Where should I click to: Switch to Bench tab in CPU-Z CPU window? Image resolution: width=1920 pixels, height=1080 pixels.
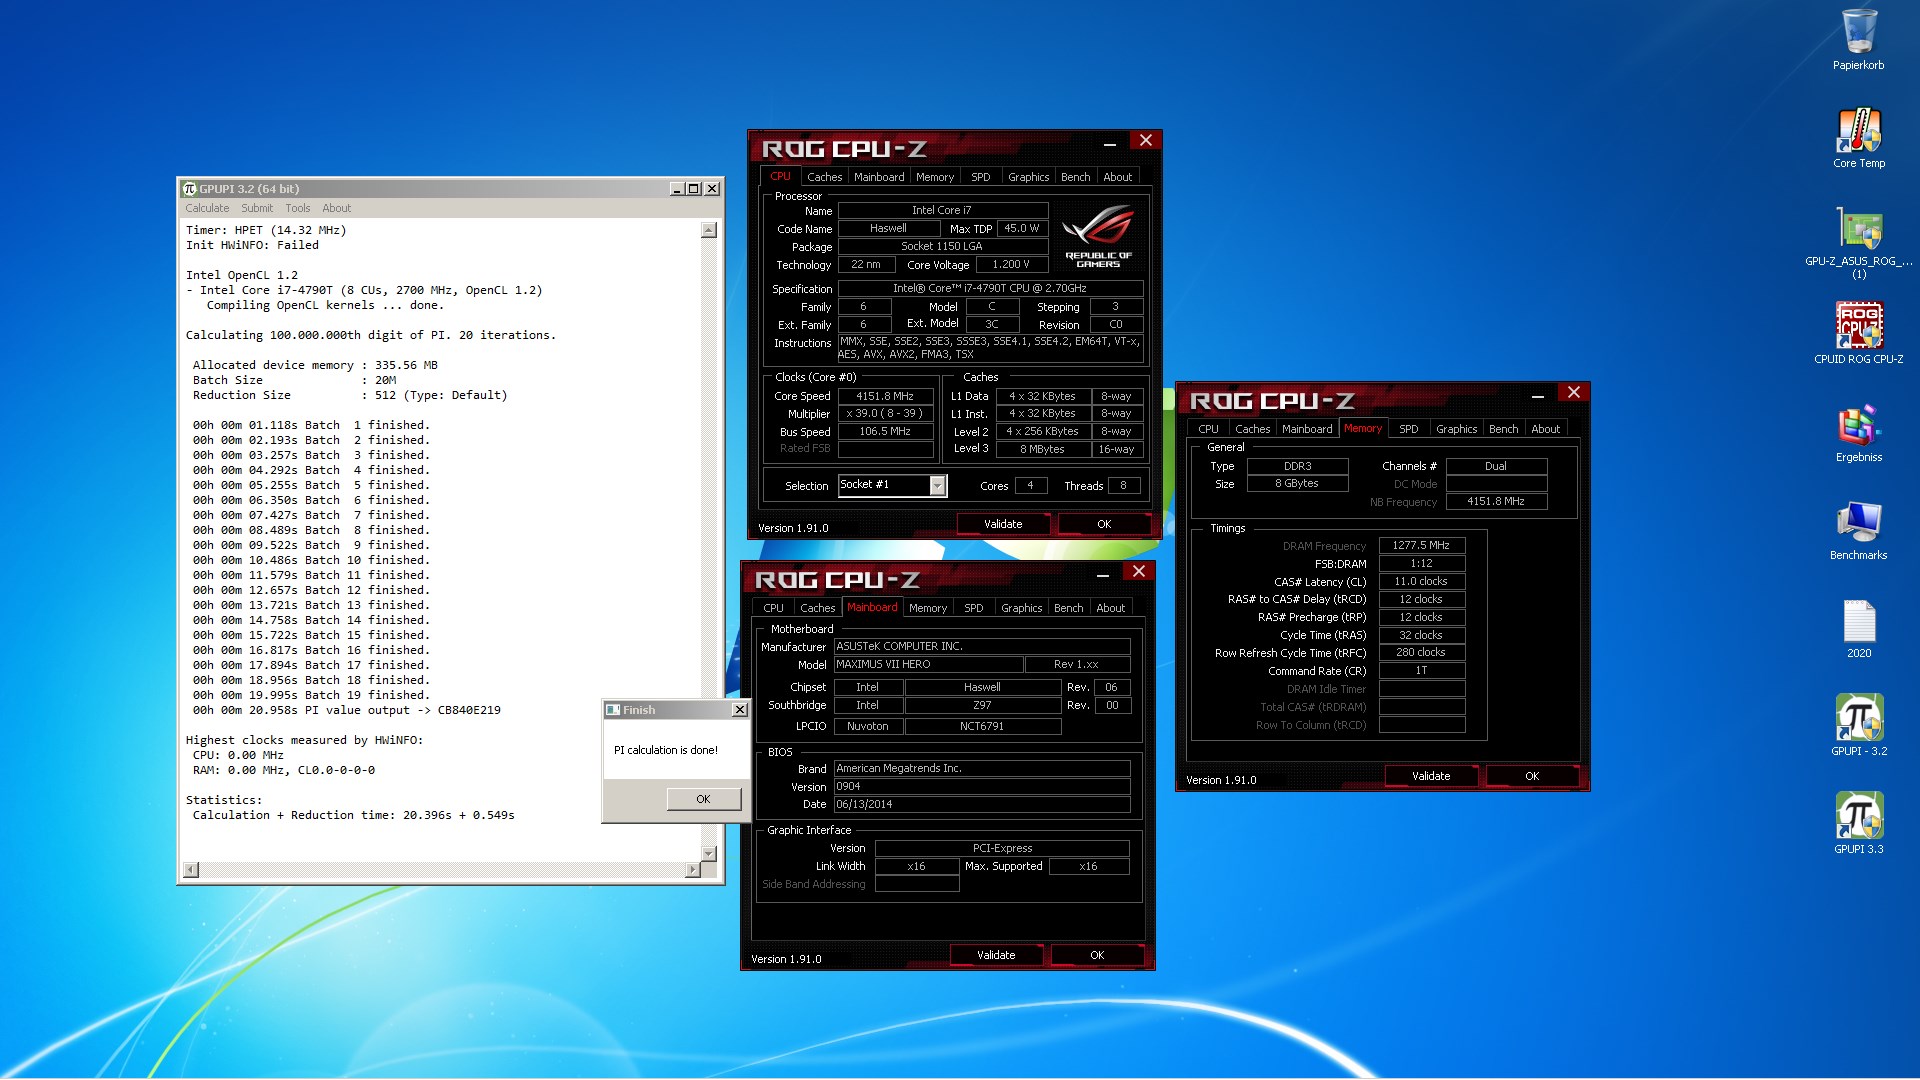(1076, 177)
